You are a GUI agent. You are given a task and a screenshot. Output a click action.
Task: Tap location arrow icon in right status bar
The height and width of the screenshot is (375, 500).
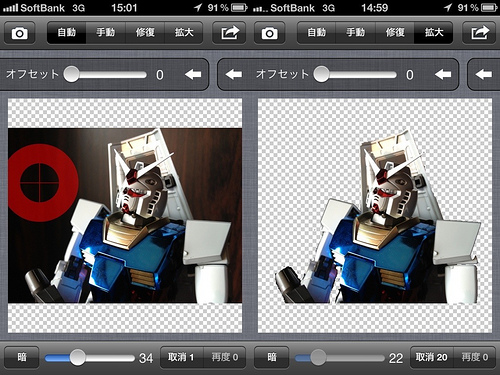click(448, 7)
